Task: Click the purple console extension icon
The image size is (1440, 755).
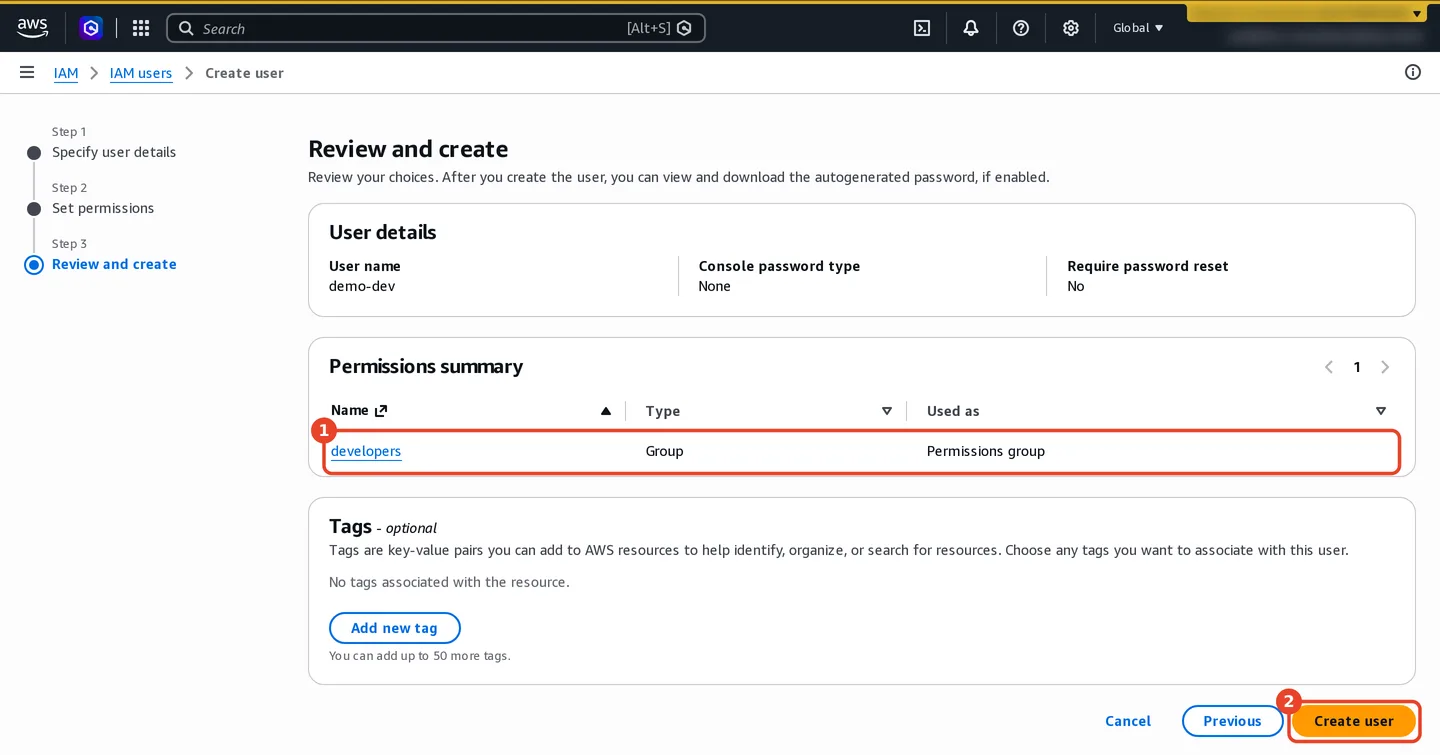Action: pos(91,28)
